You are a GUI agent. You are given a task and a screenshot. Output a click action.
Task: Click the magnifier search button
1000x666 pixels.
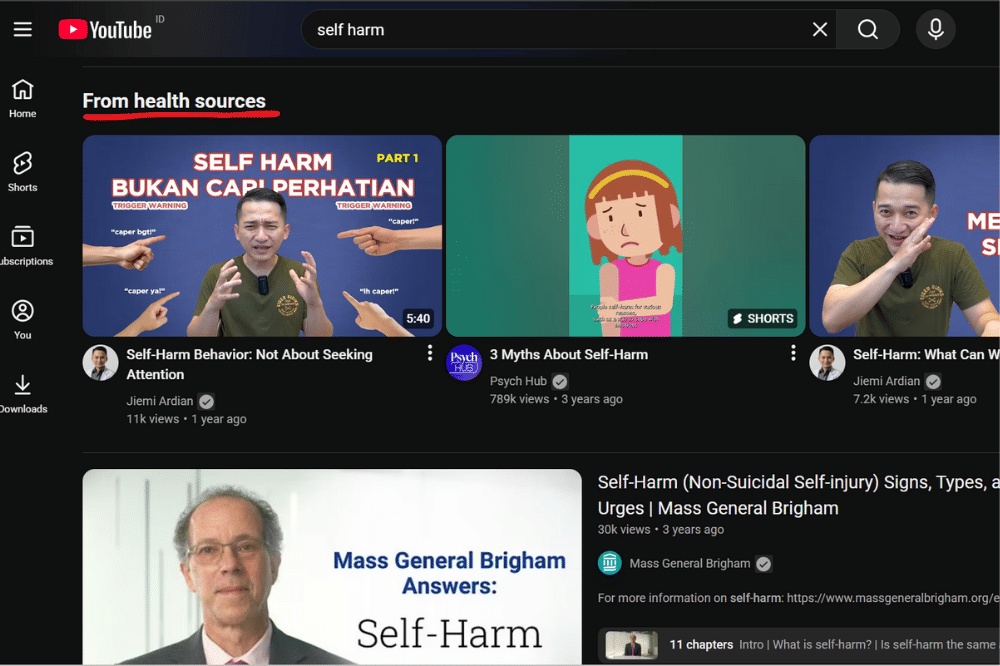(x=868, y=30)
